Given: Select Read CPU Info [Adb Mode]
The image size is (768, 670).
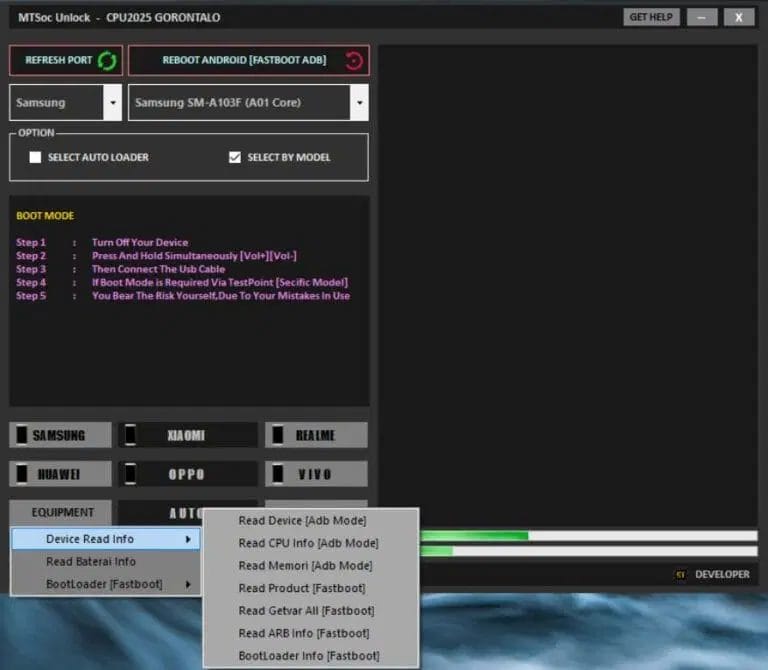Looking at the screenshot, I should pos(308,543).
